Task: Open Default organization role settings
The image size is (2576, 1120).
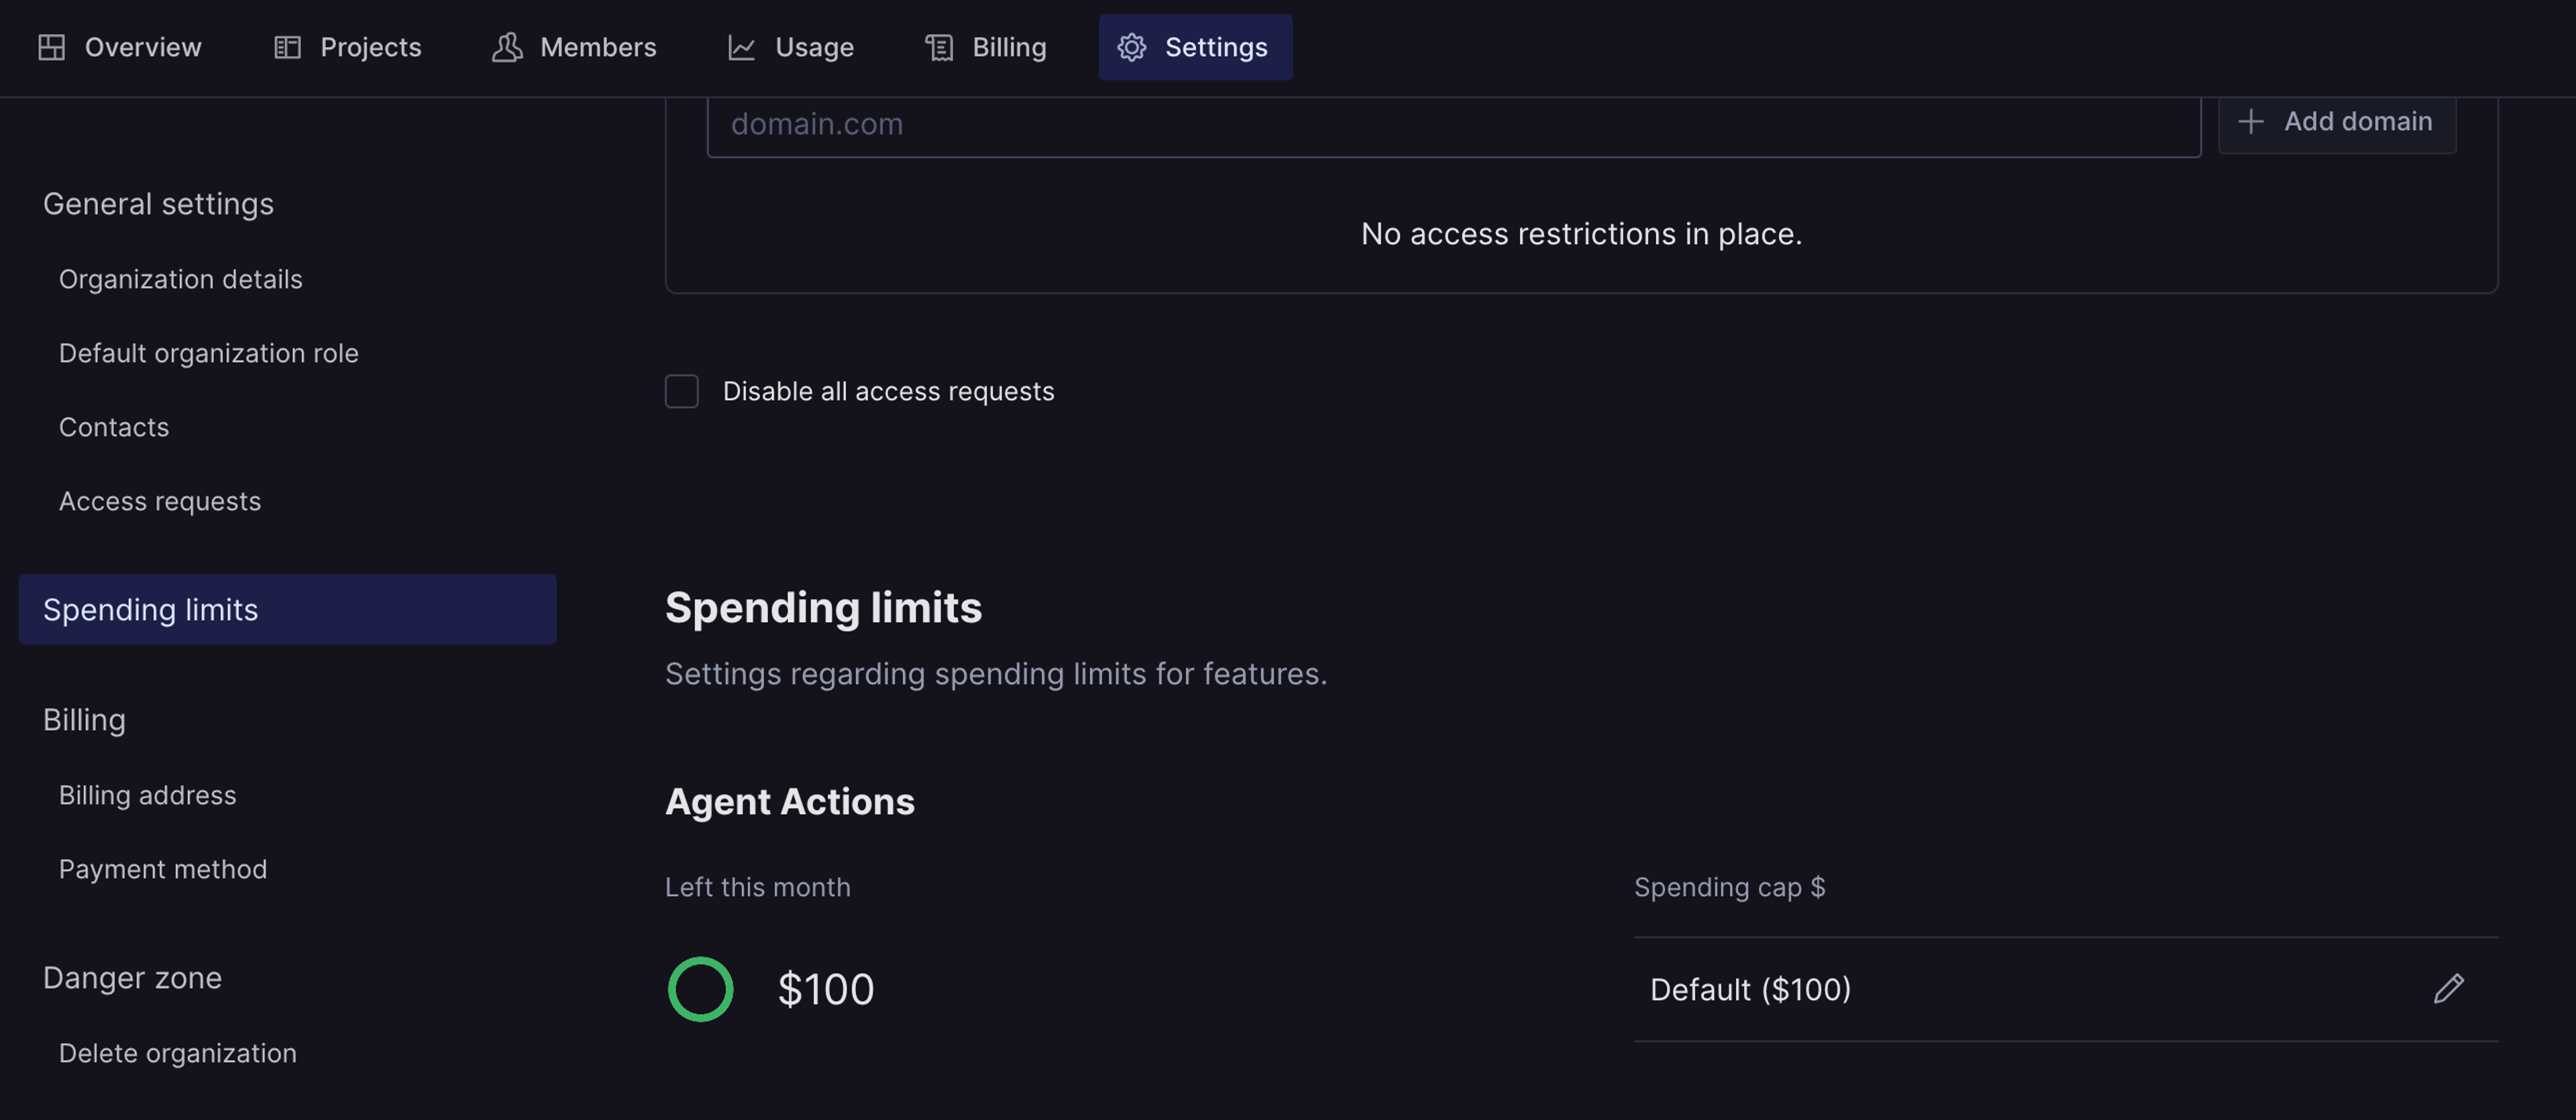Action: (x=208, y=353)
